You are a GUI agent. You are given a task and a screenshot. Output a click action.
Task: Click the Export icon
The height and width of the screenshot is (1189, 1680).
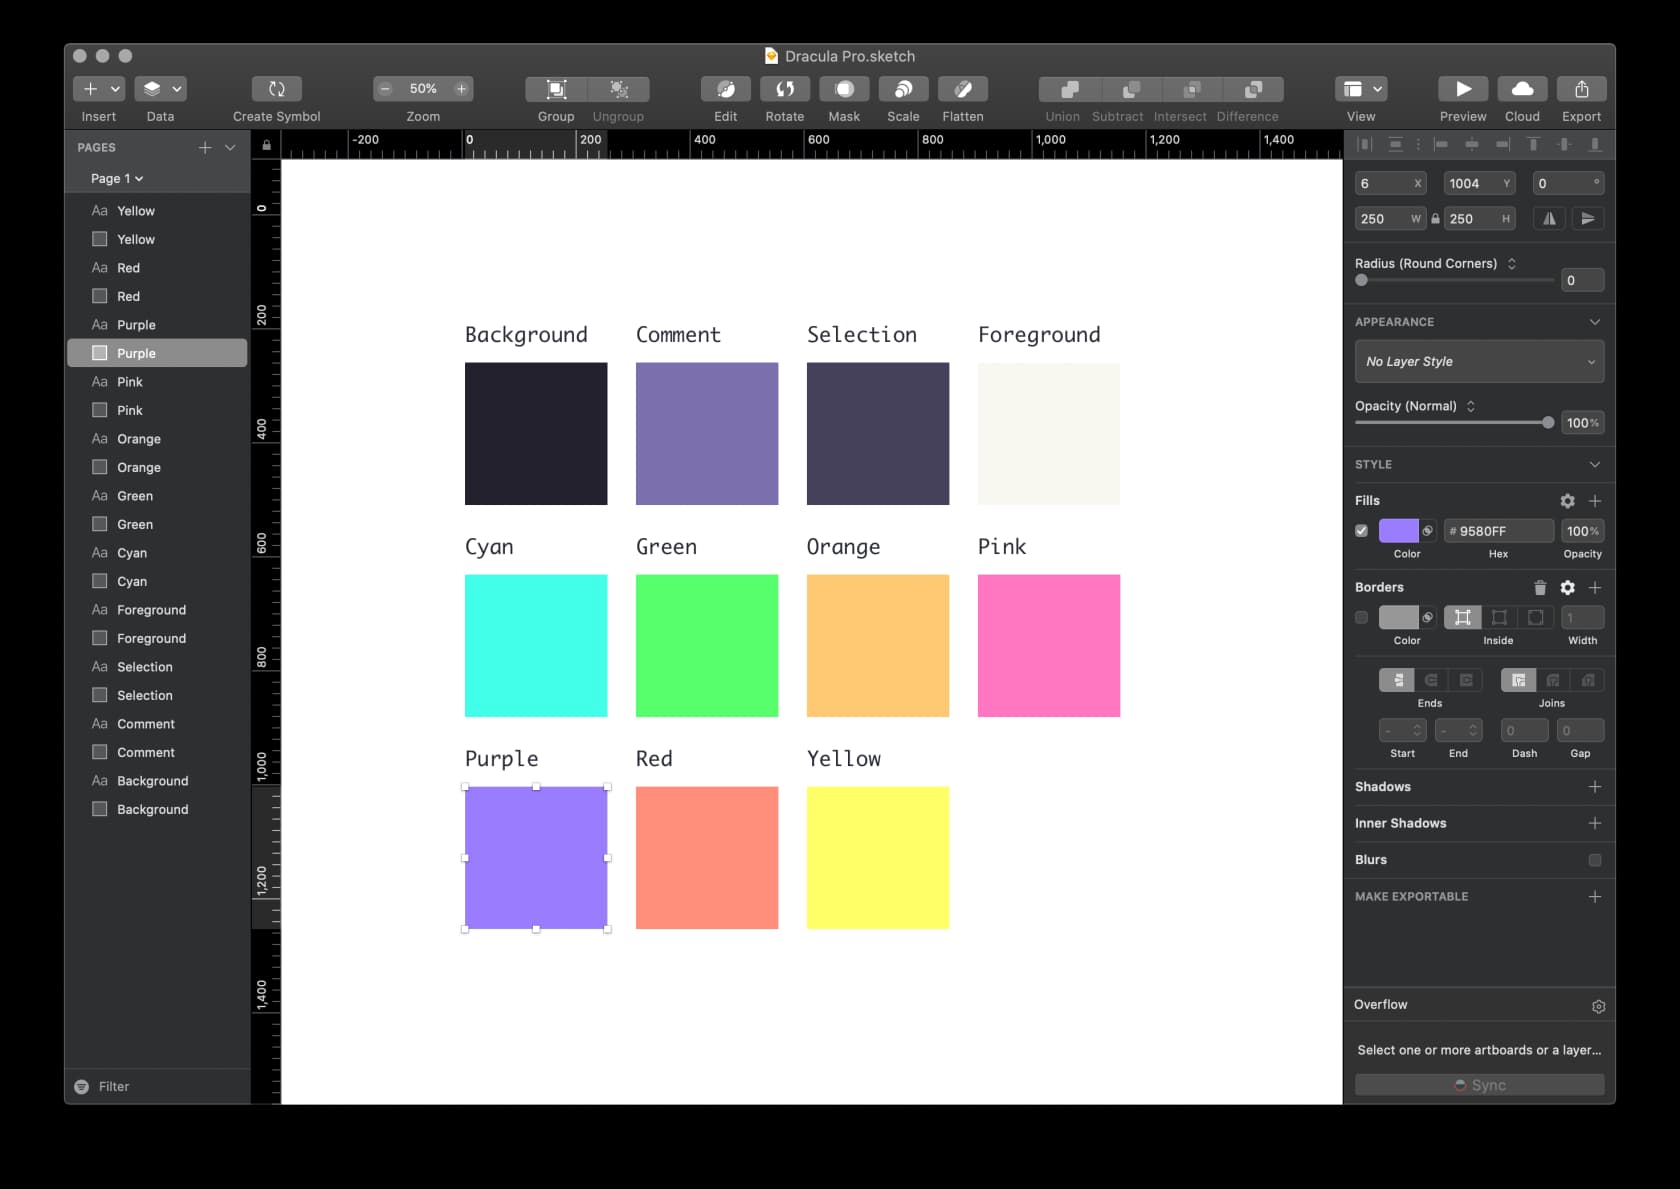click(x=1581, y=89)
